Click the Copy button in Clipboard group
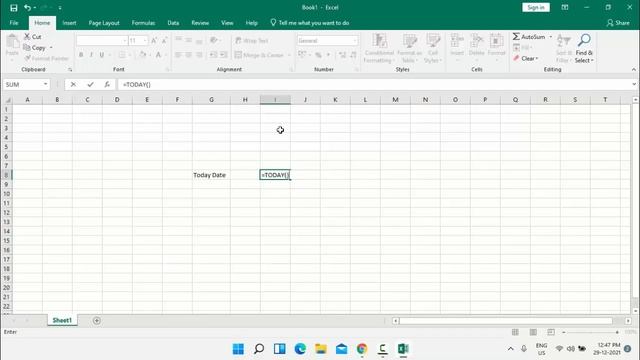This screenshot has height=360, width=640. (35, 48)
